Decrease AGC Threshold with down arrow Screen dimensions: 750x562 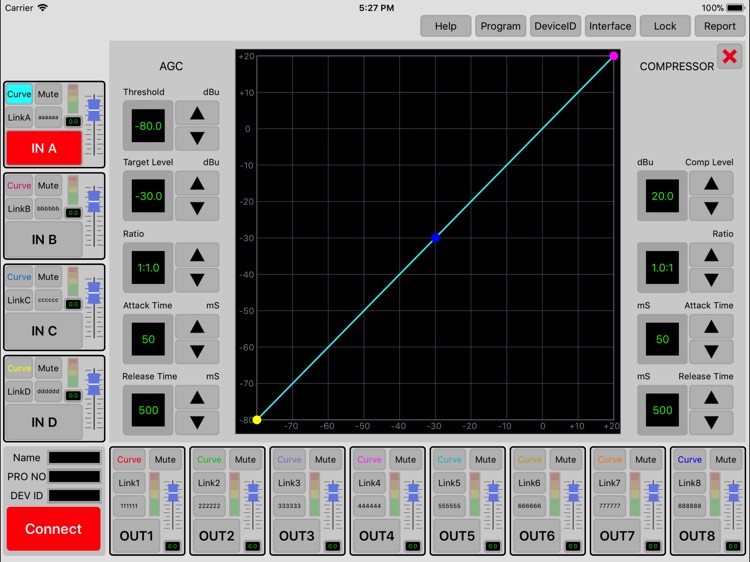coord(197,138)
